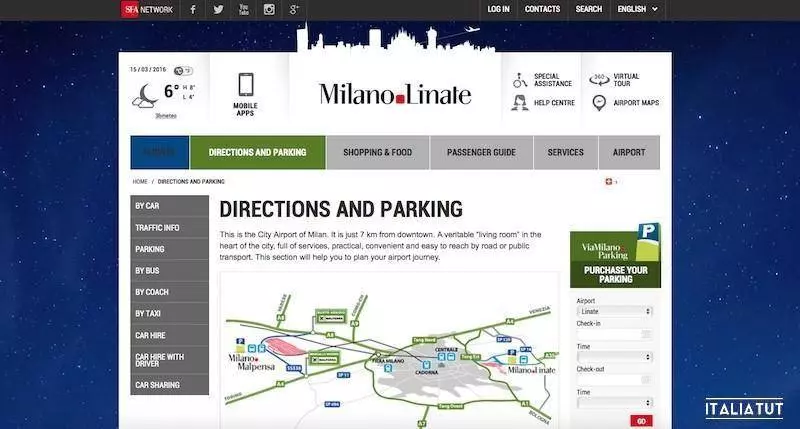Image resolution: width=800 pixels, height=429 pixels.
Task: Click the Check-out calendar icon
Action: [646, 380]
